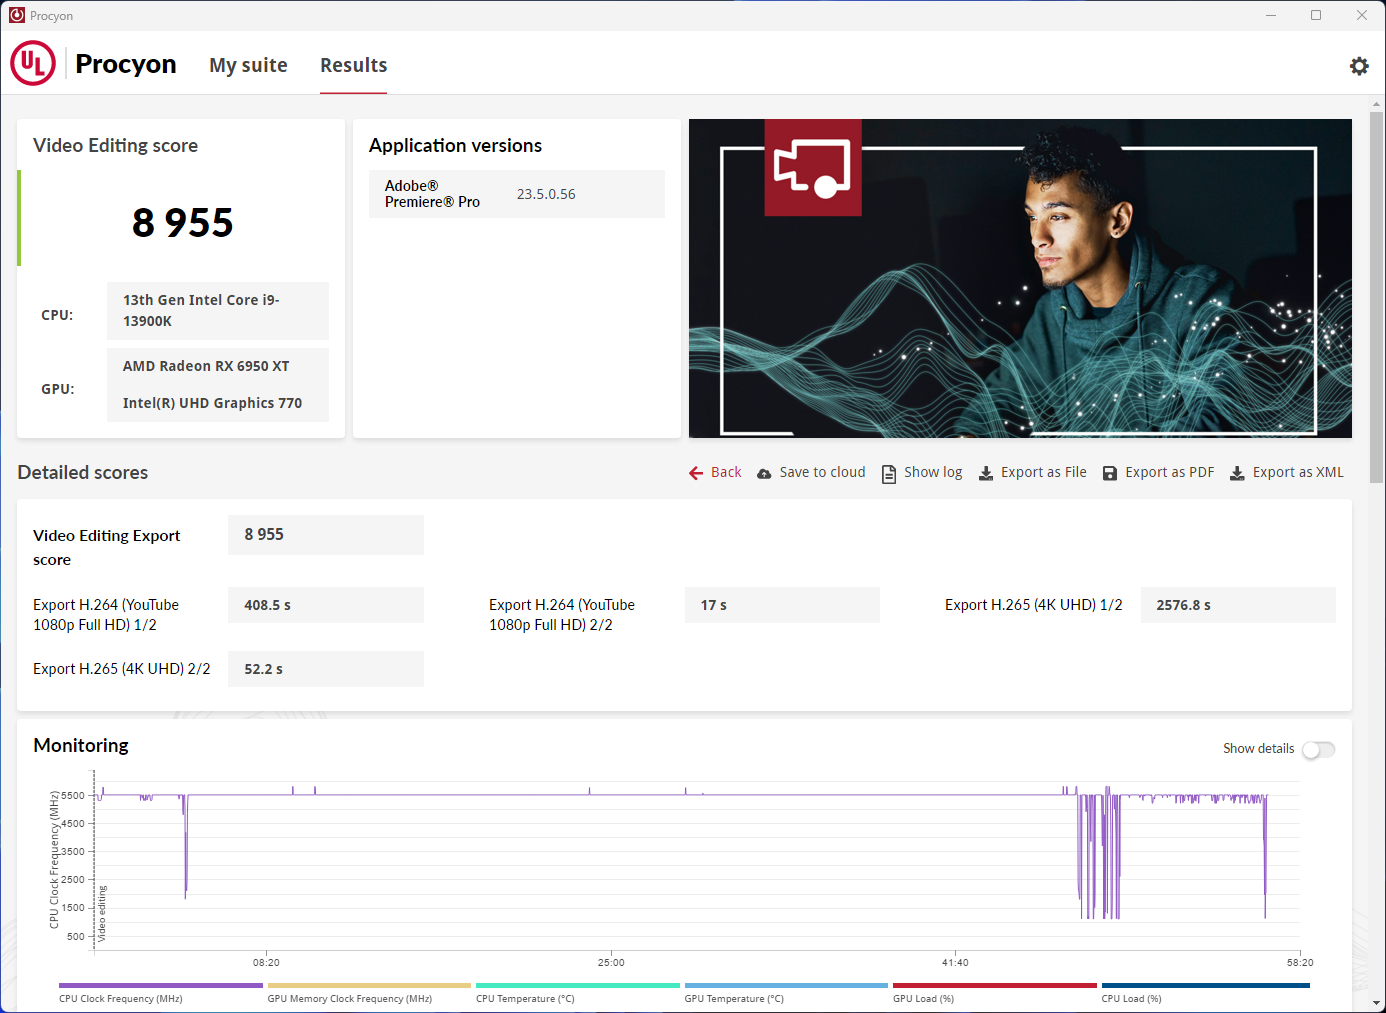Select the Results tab

click(353, 66)
